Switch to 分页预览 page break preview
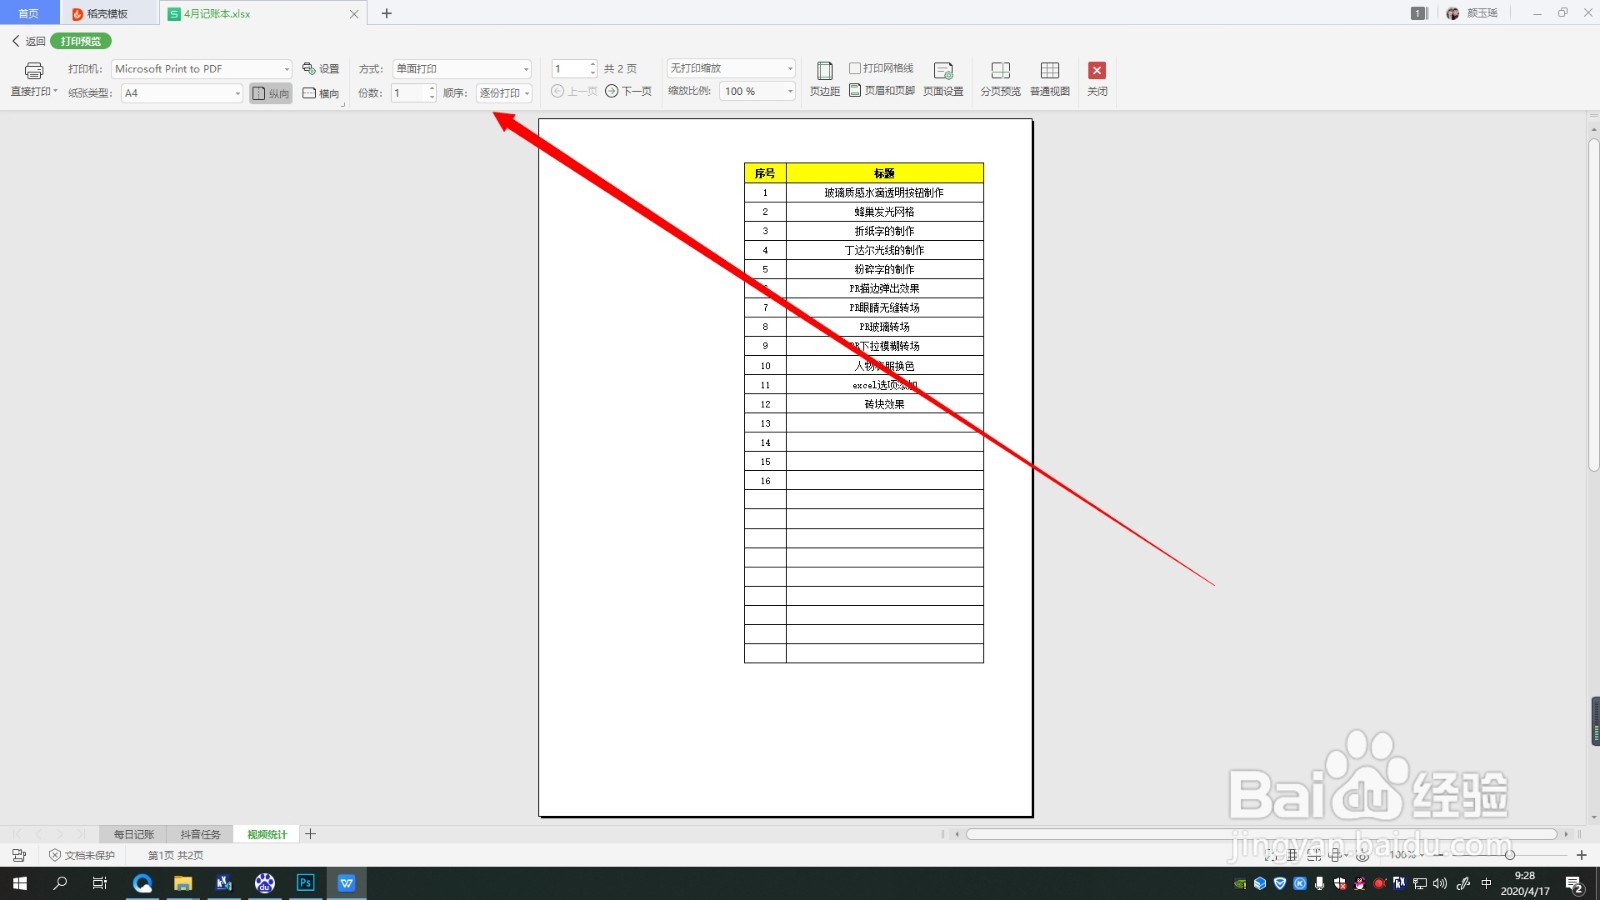Image resolution: width=1600 pixels, height=900 pixels. (1000, 79)
